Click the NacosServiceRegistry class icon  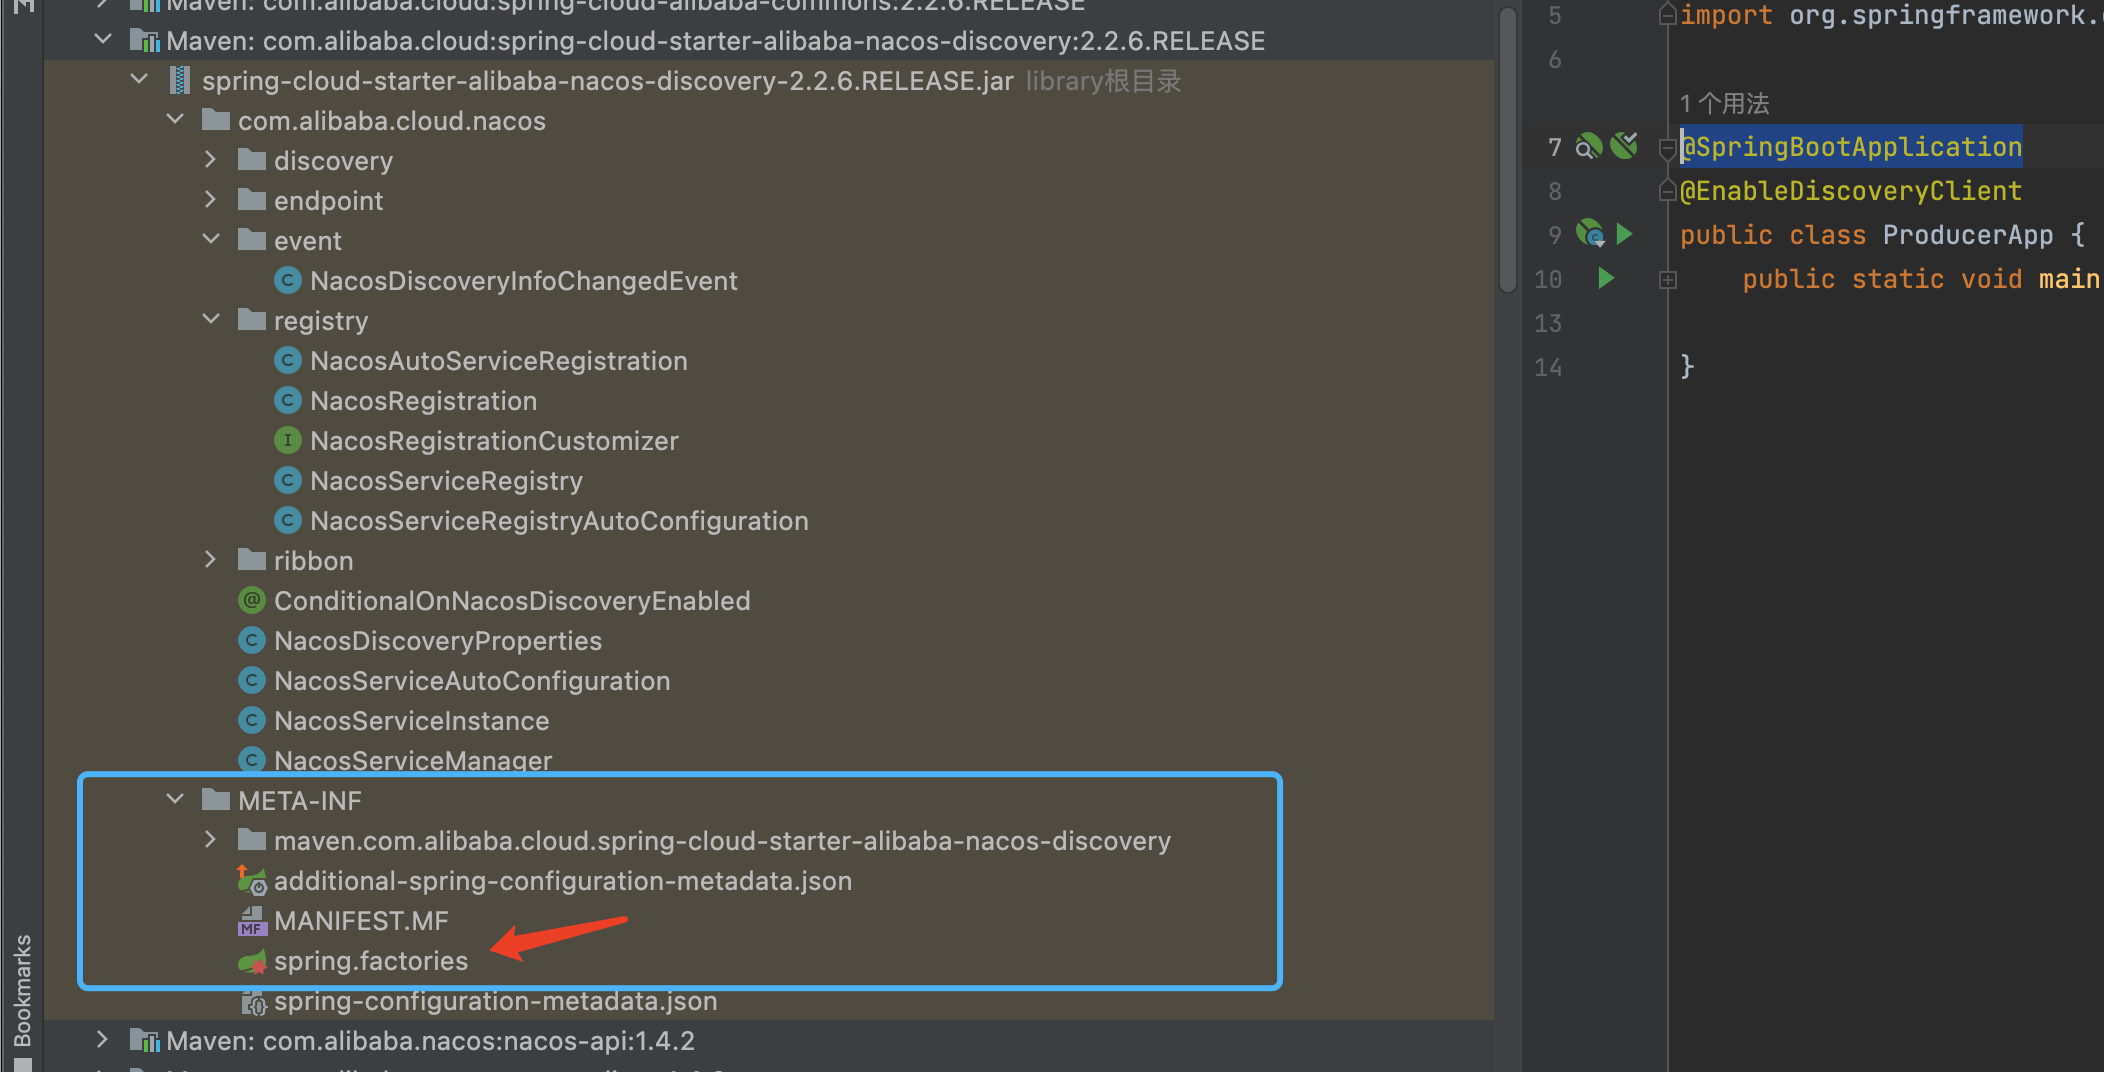[288, 480]
